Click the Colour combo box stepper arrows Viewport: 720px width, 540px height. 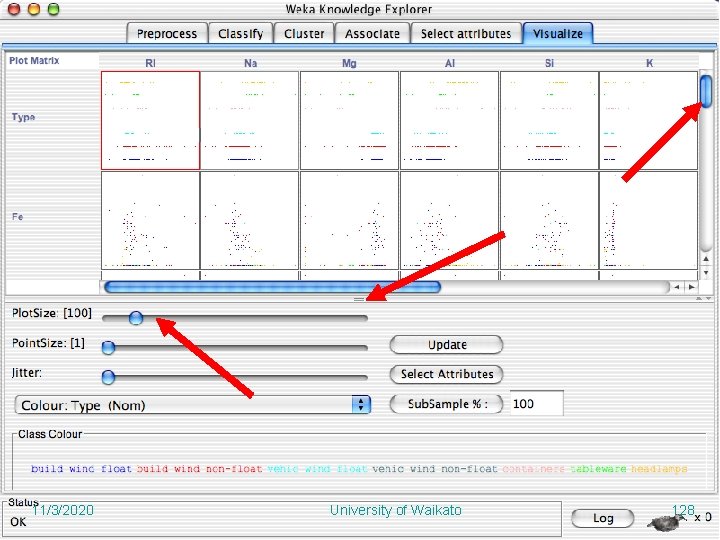(361, 405)
